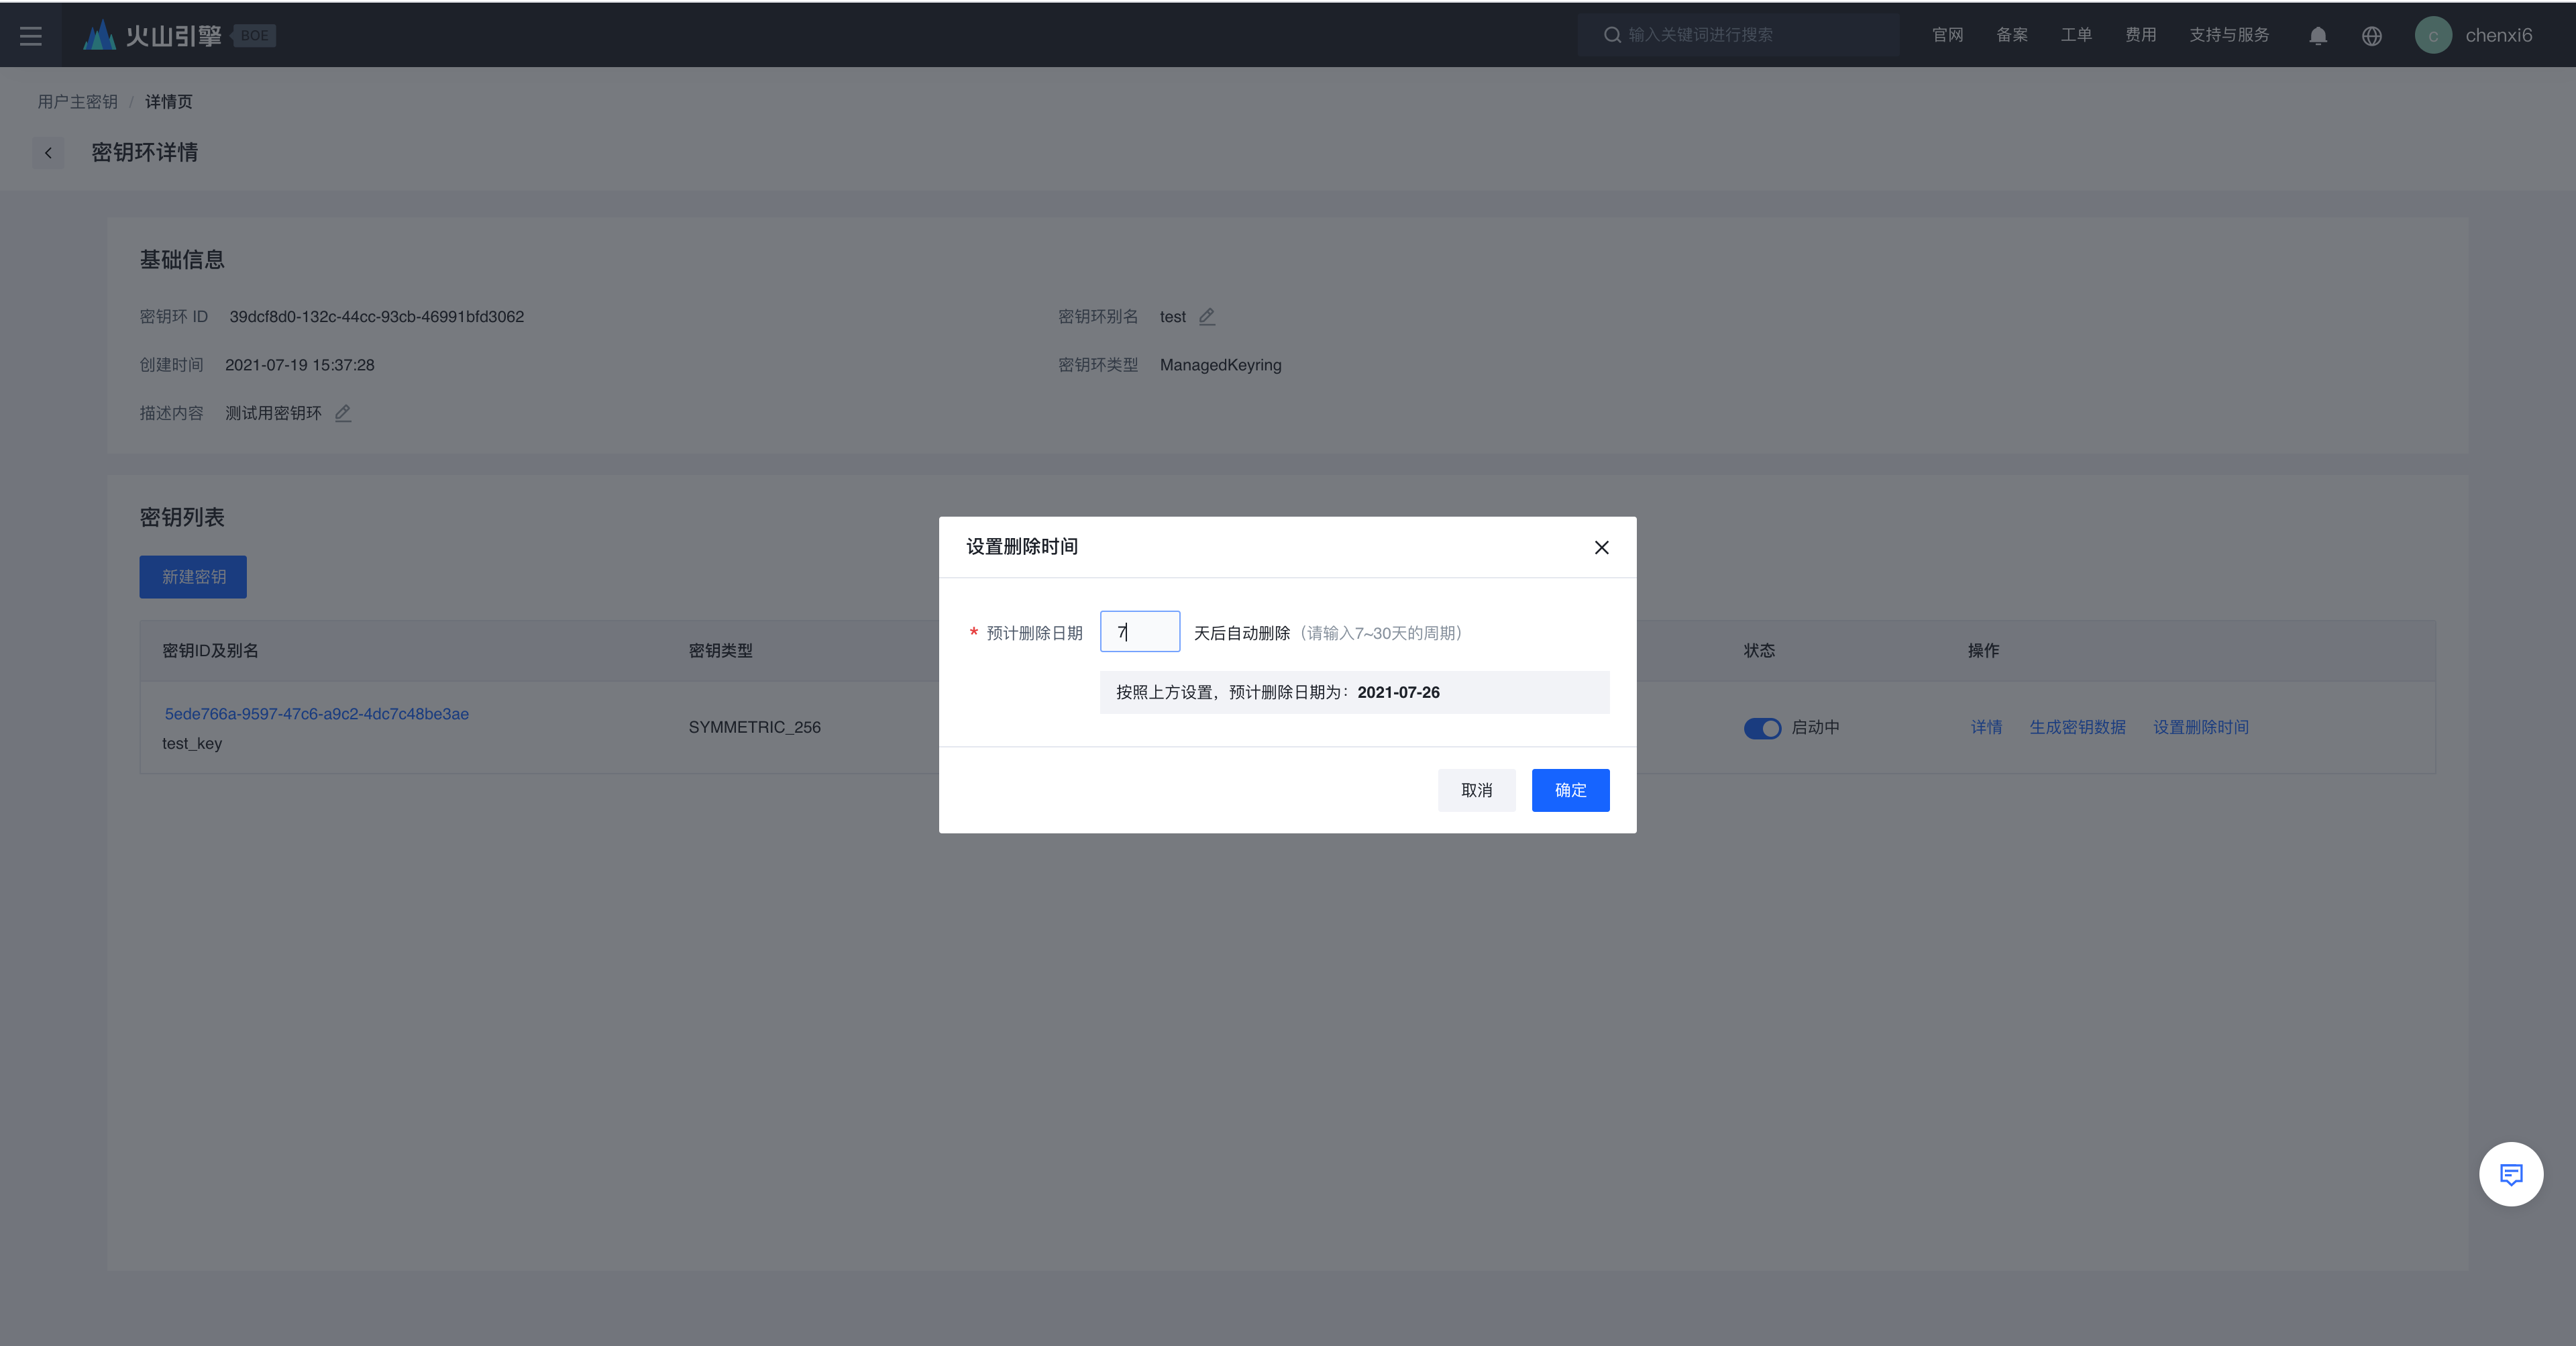2576x1346 pixels.
Task: Open the language globe selector
Action: 2372,36
